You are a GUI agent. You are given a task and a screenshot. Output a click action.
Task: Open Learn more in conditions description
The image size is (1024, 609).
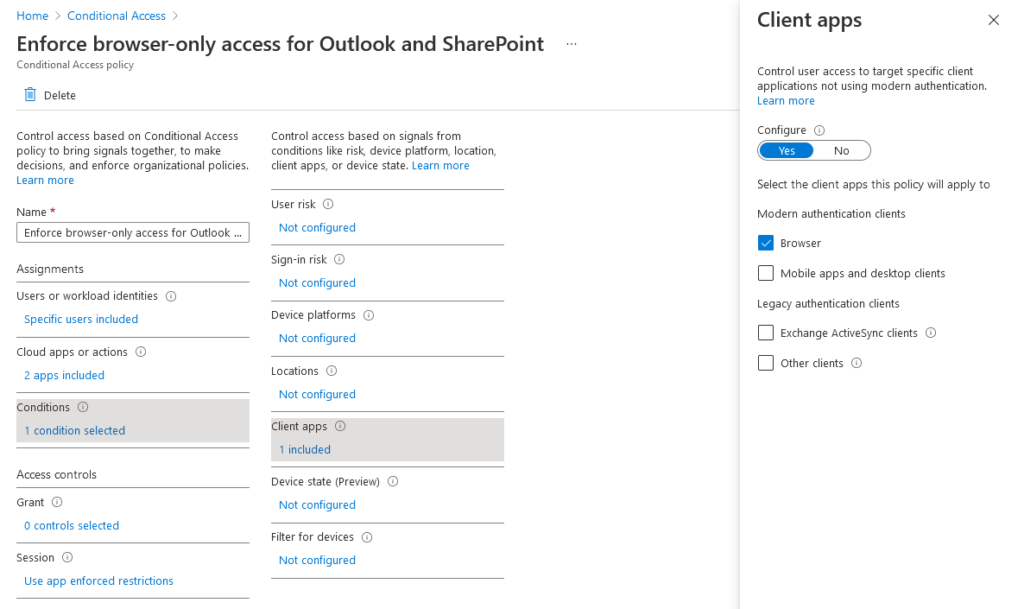440,166
